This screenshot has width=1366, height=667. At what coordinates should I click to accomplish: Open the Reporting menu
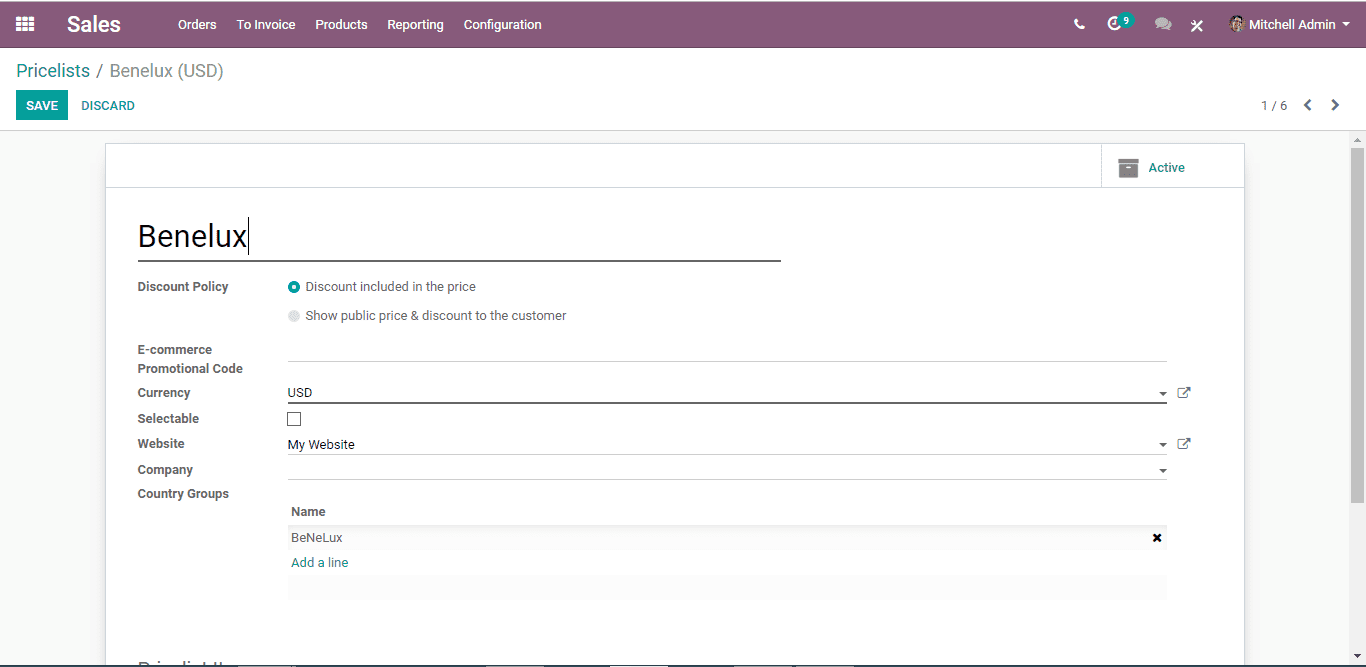[415, 24]
